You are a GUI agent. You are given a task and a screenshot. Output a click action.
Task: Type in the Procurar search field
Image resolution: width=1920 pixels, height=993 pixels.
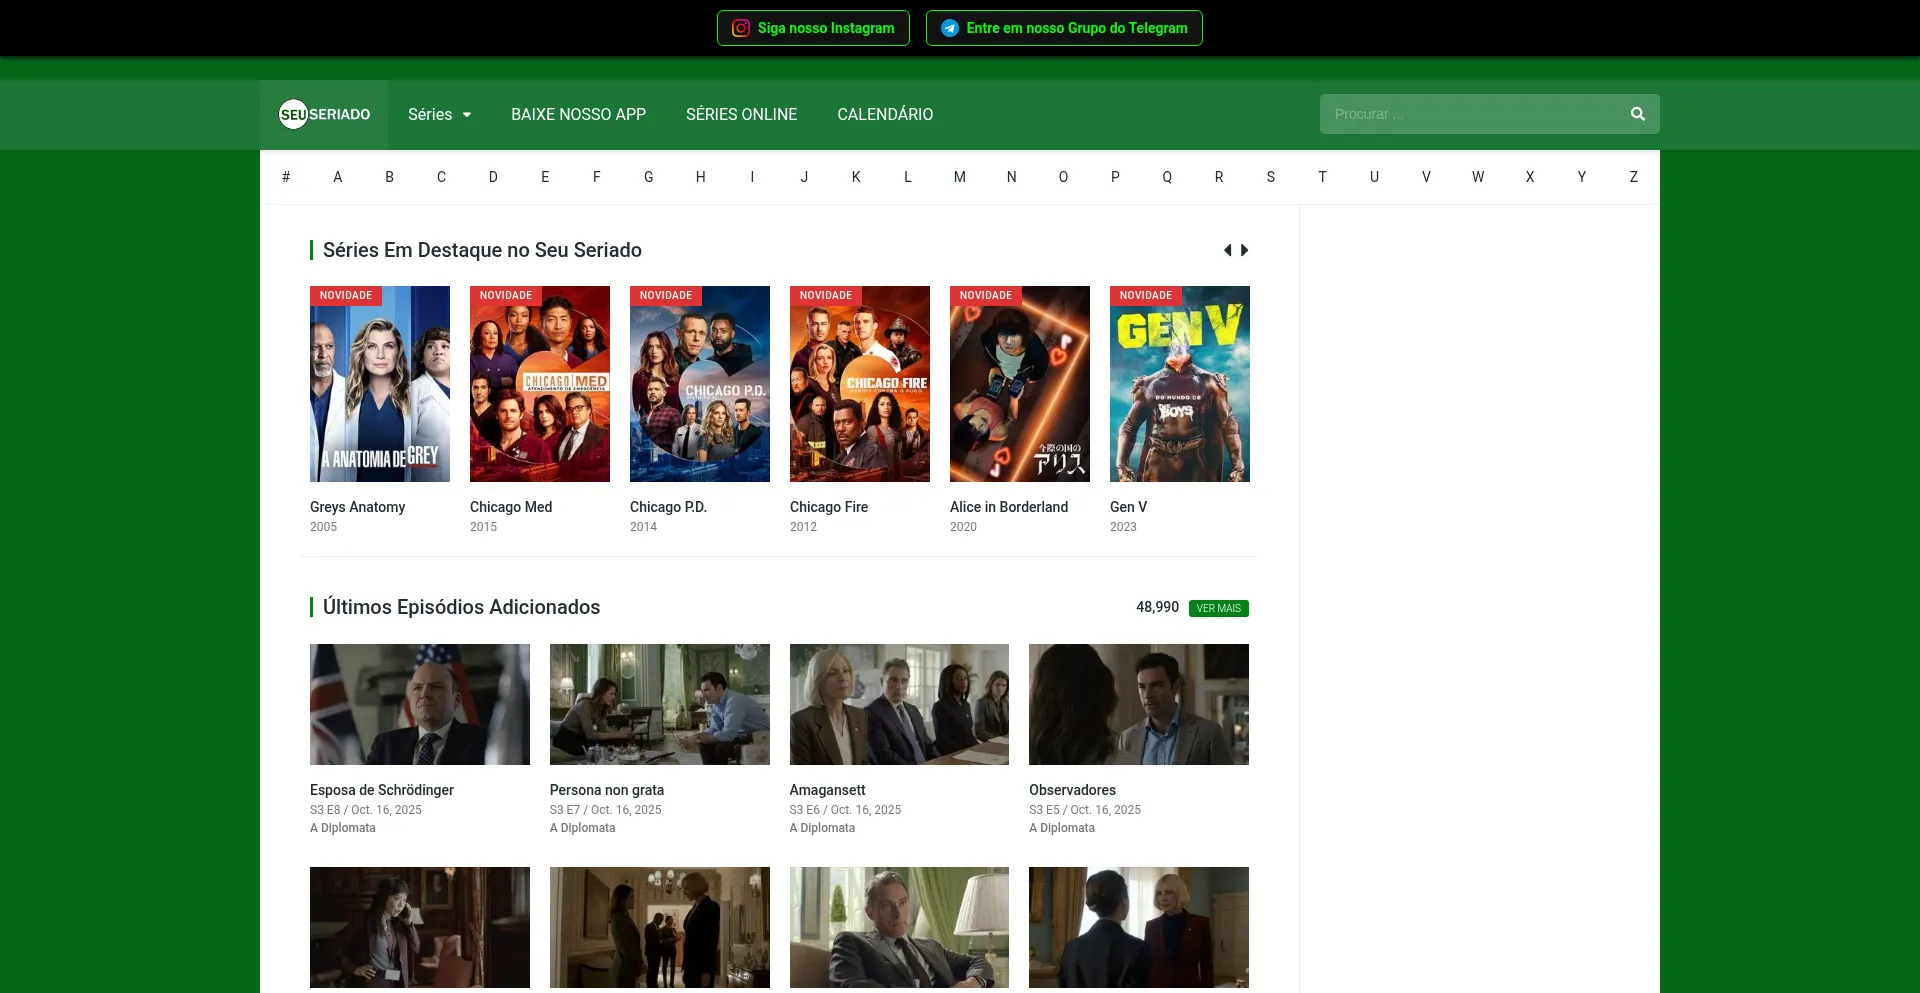tap(1470, 114)
